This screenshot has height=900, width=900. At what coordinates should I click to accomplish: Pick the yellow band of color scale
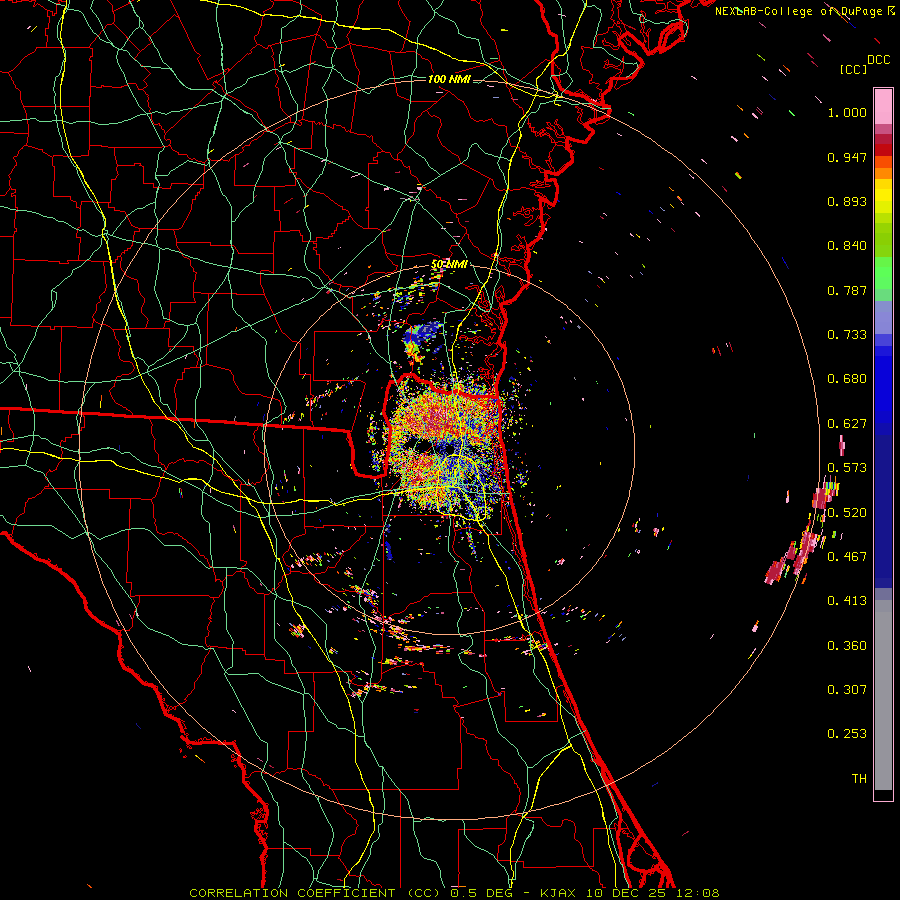click(883, 196)
